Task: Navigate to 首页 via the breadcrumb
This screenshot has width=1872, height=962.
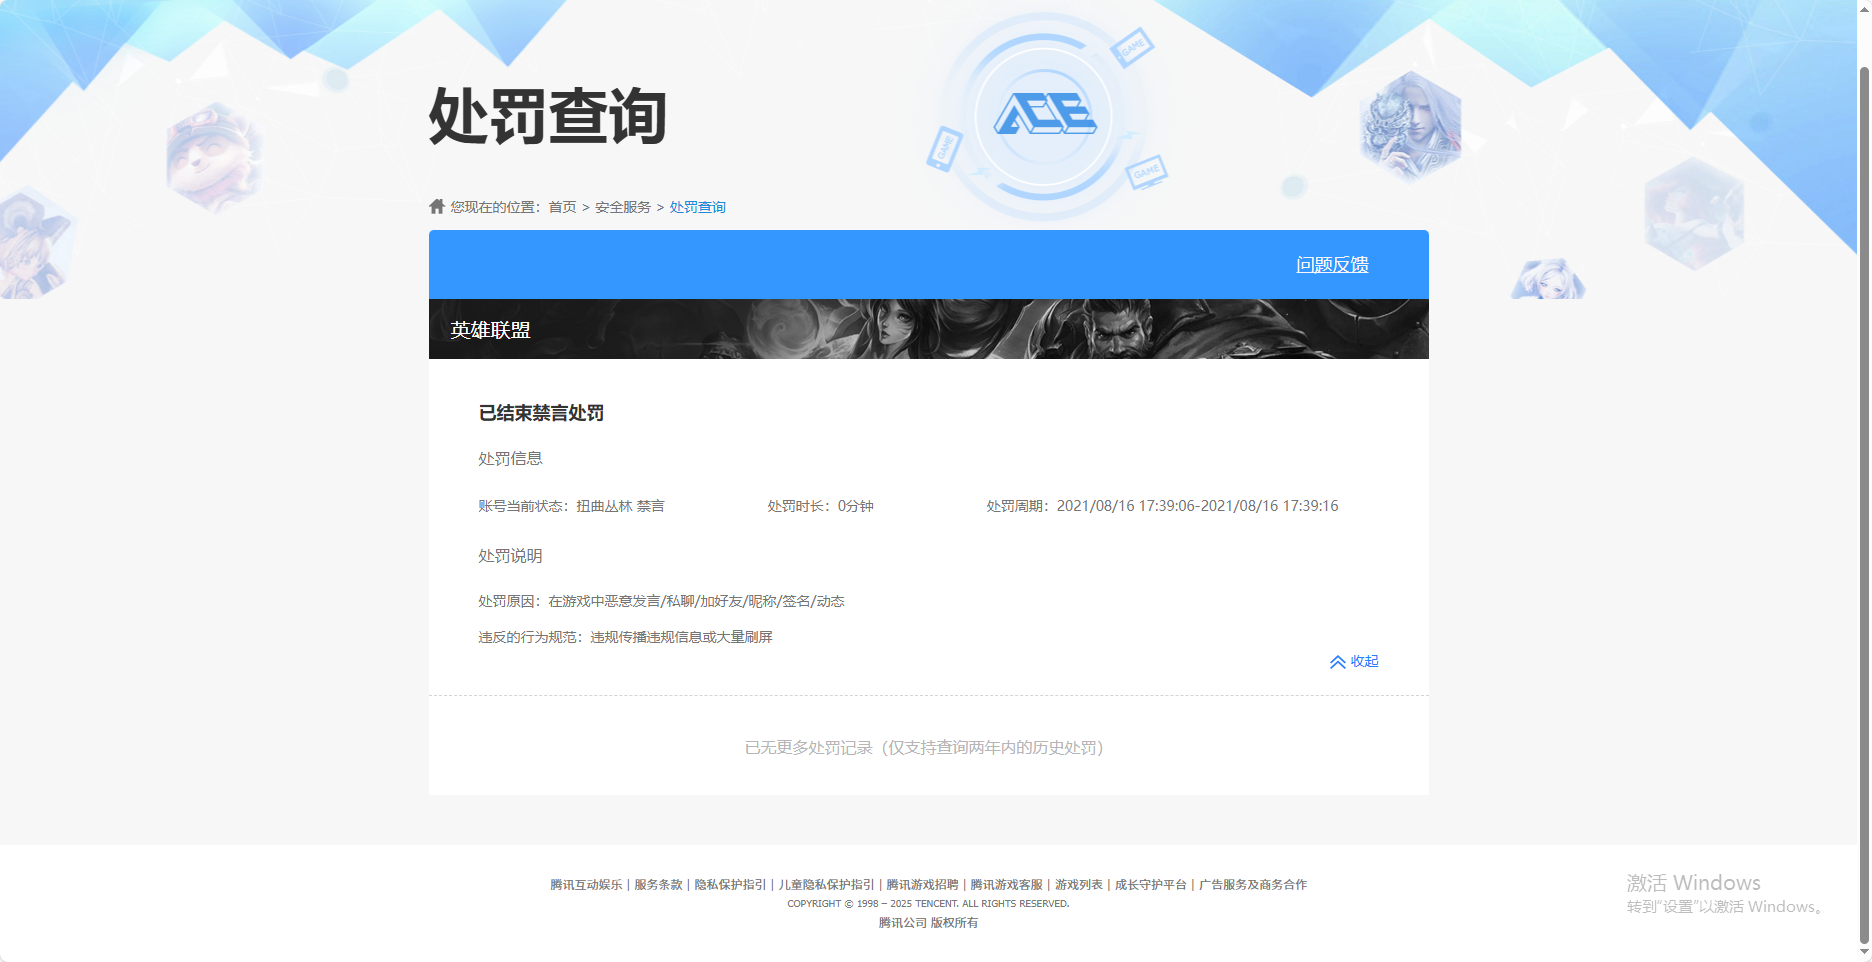Action: point(562,206)
